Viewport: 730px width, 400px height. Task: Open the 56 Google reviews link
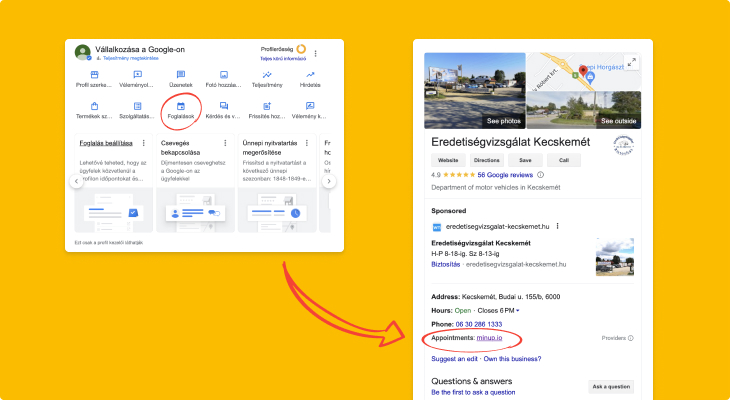[x=505, y=175]
